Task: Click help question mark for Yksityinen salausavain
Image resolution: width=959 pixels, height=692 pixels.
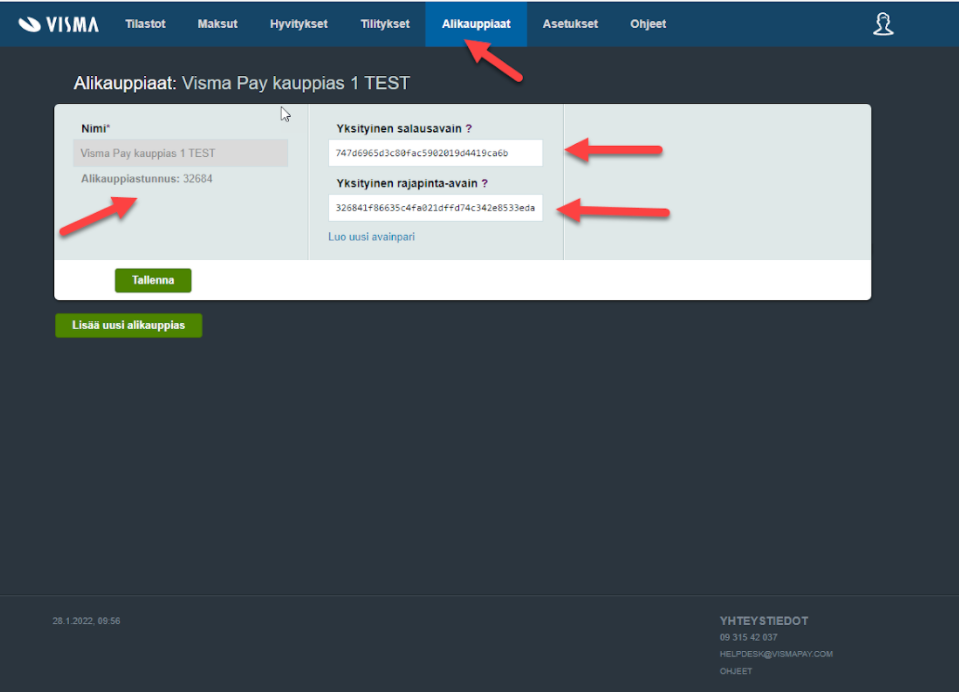Action: click(x=469, y=128)
